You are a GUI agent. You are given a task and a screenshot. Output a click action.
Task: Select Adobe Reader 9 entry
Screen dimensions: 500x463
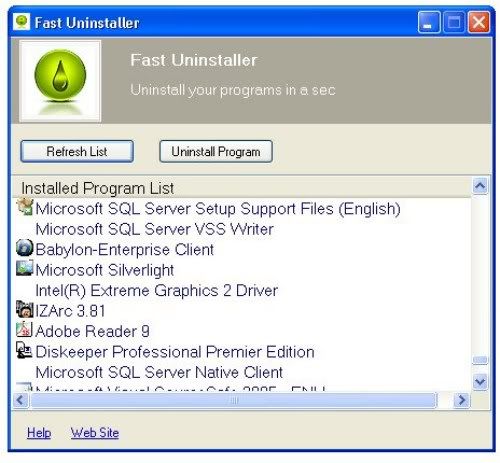pyautogui.click(x=92, y=331)
